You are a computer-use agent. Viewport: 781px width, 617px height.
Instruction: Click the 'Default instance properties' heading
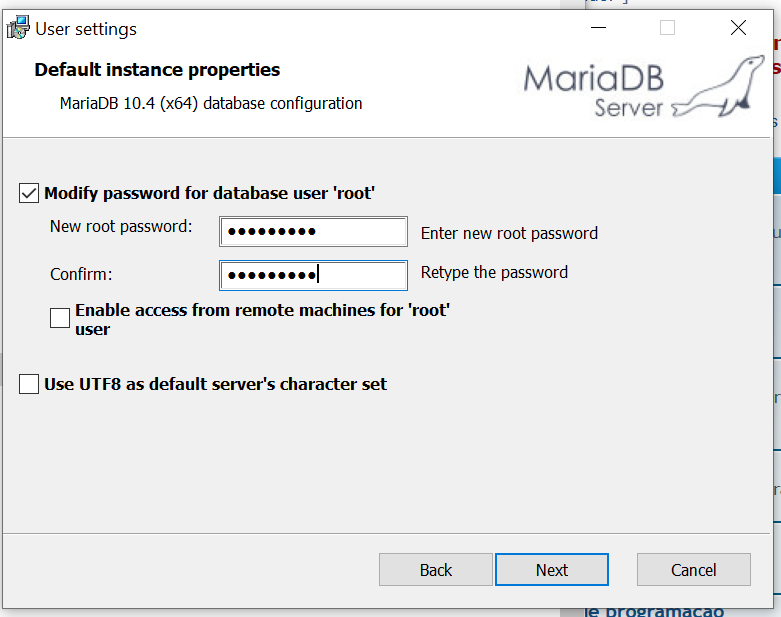coord(157,70)
